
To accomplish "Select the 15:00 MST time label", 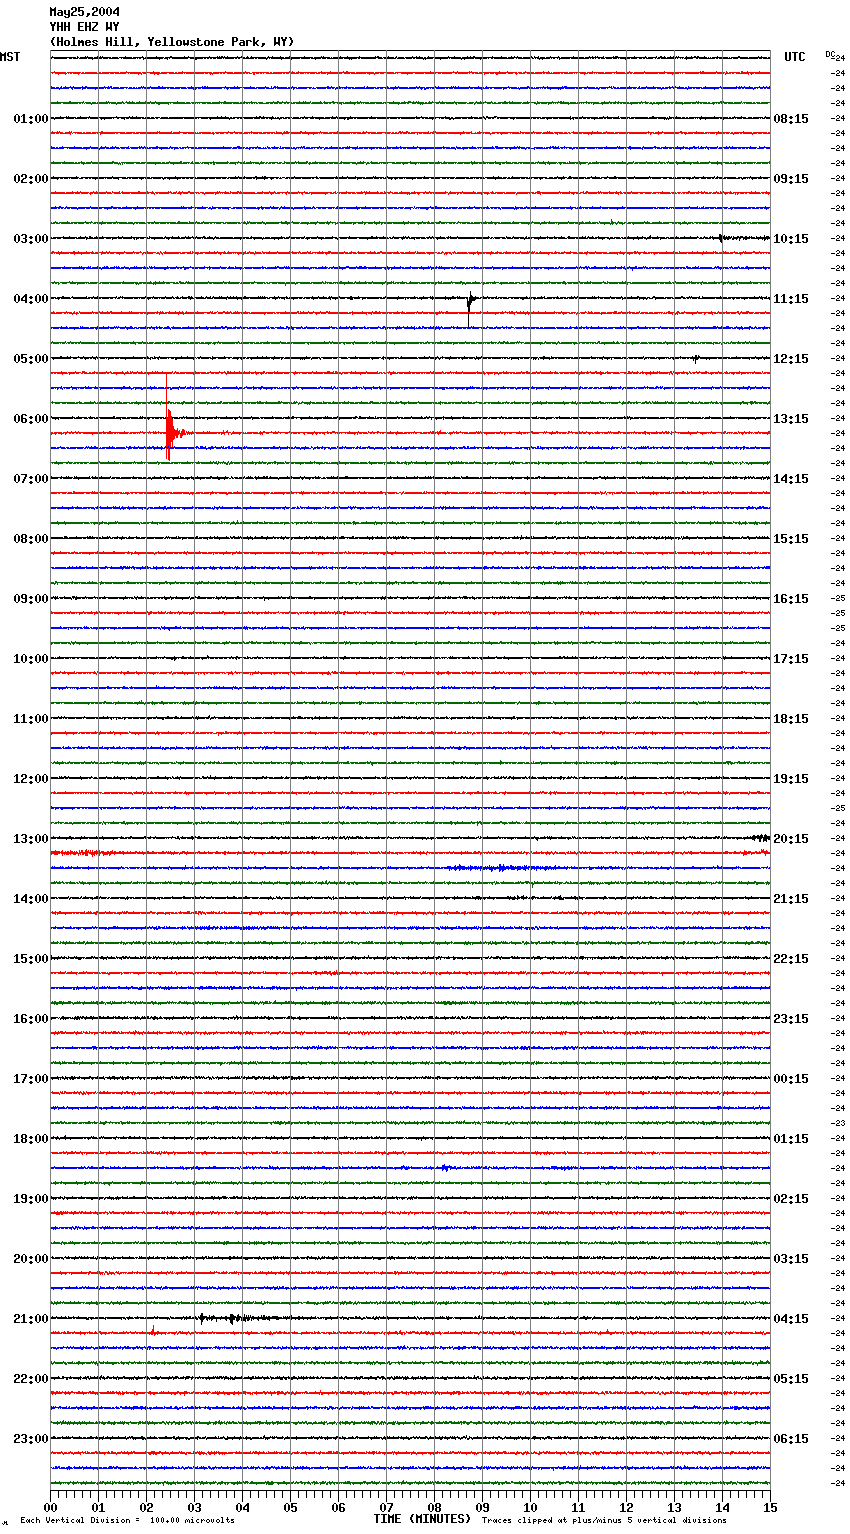I will pyautogui.click(x=31, y=959).
